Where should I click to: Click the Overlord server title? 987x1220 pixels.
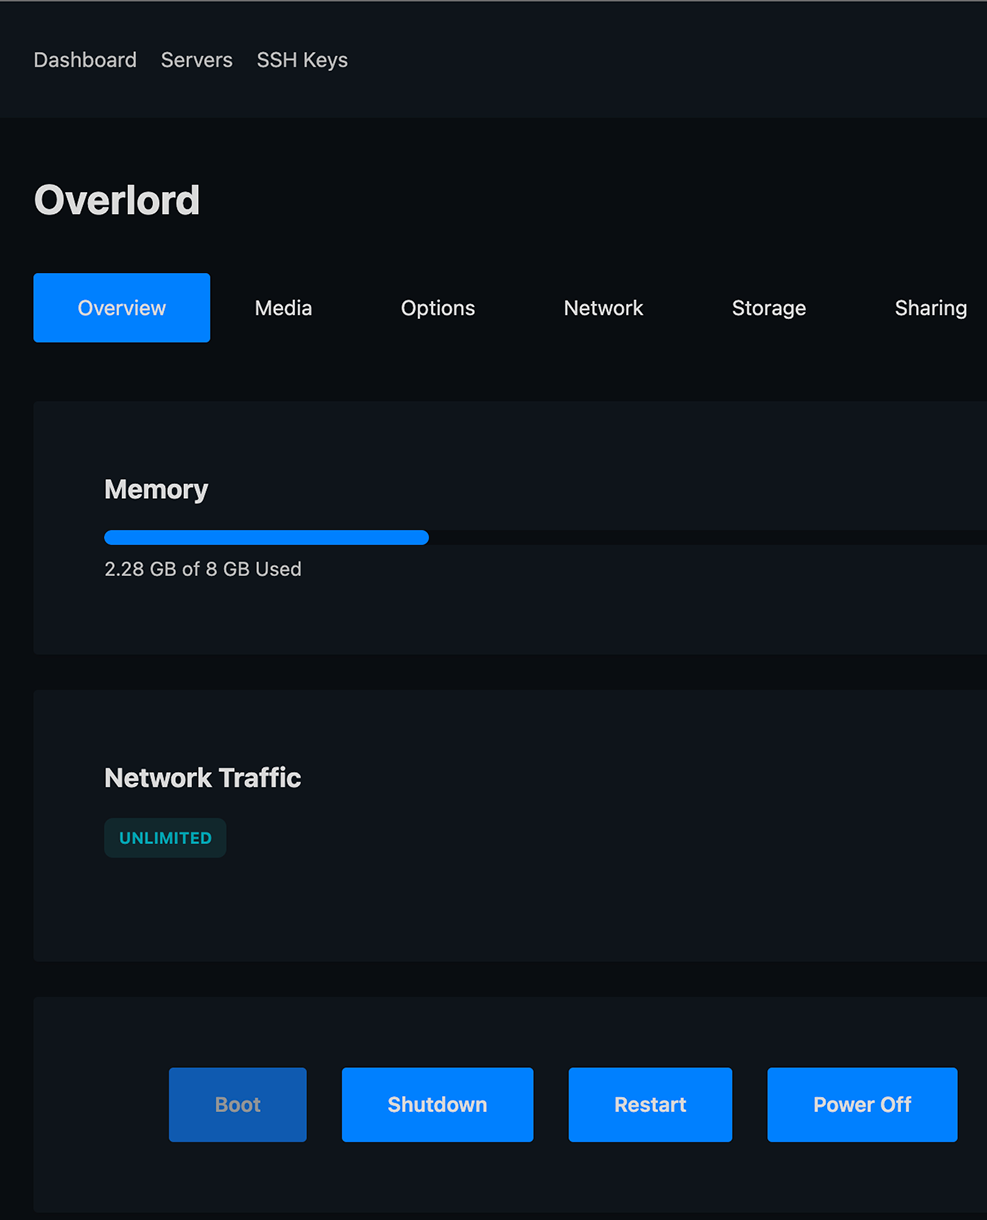117,201
